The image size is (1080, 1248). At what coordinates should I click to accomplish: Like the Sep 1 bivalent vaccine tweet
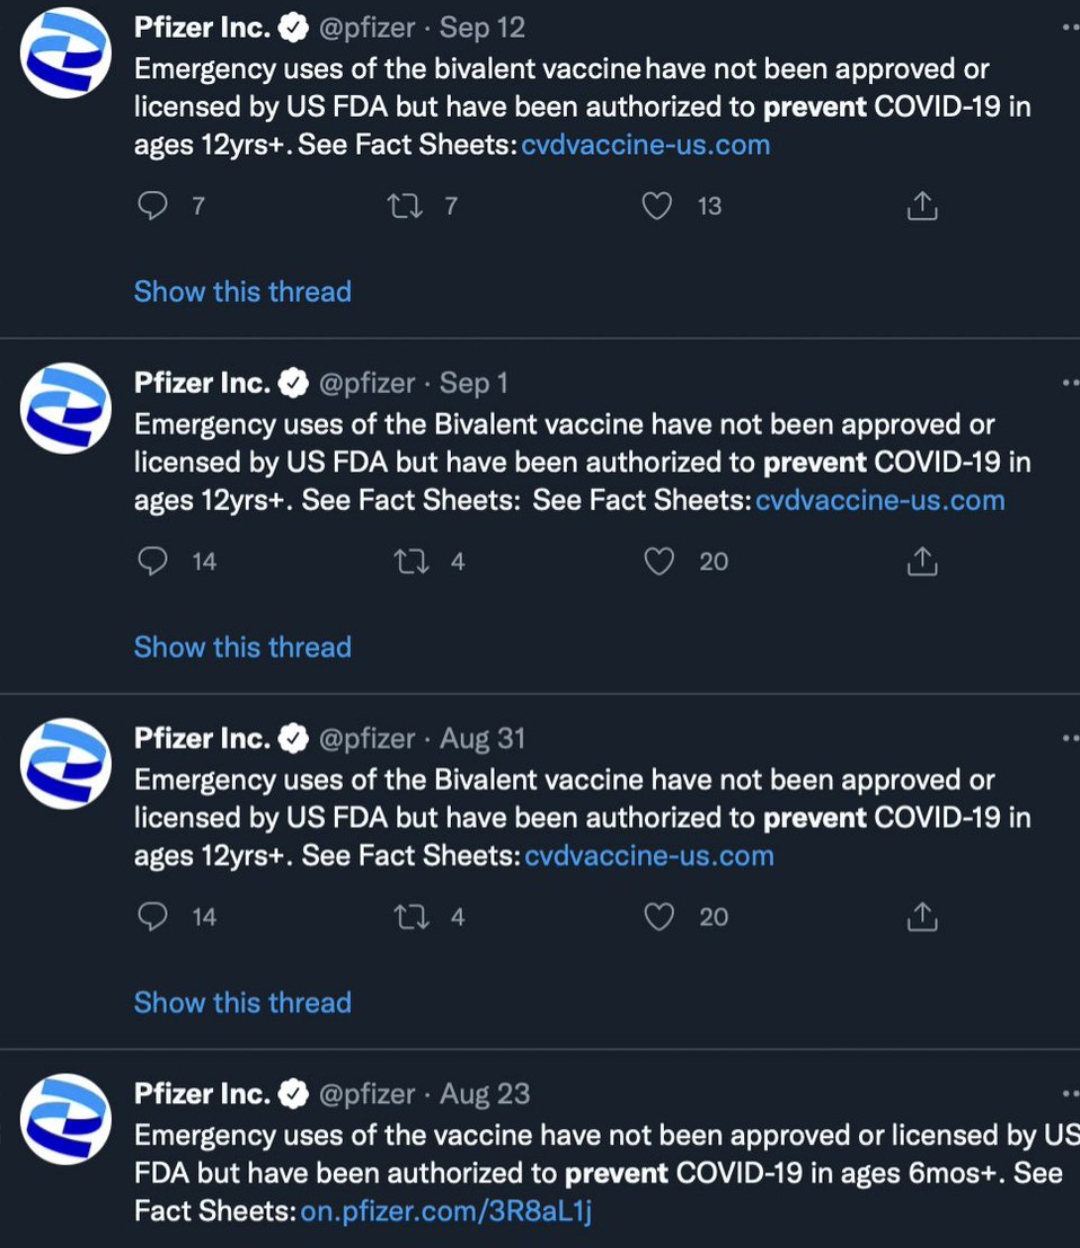pos(659,561)
